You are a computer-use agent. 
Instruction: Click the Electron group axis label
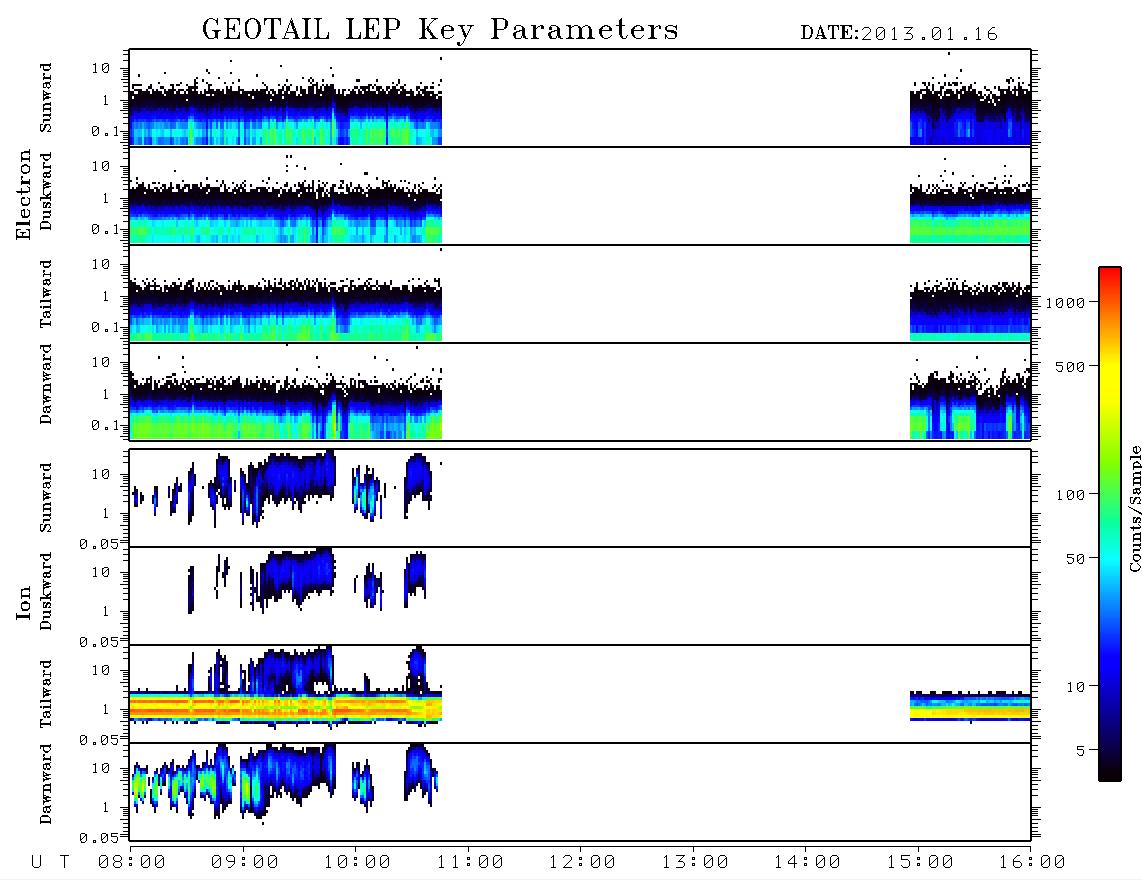point(24,195)
